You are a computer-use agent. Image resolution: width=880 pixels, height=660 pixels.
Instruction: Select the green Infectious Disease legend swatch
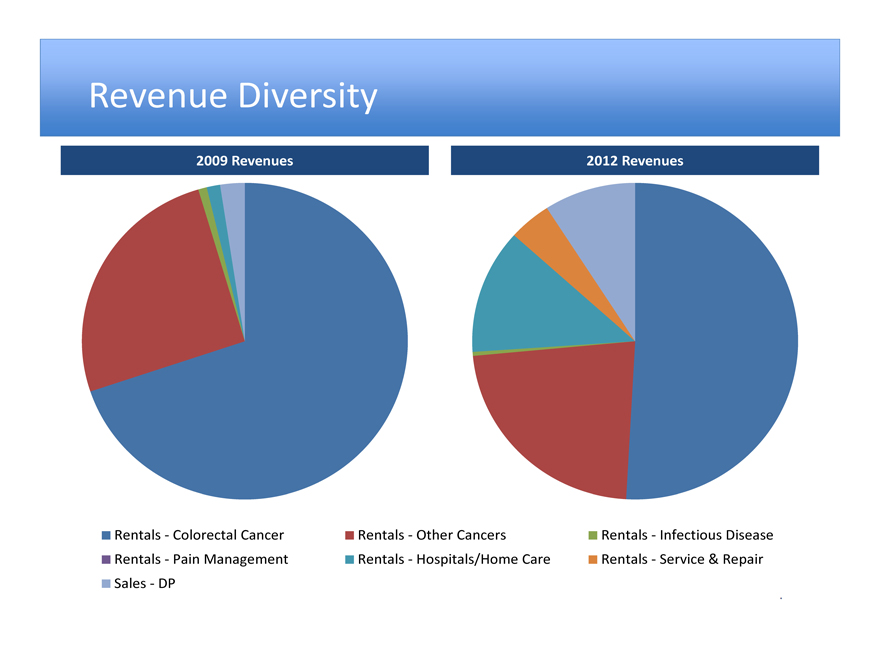click(593, 535)
